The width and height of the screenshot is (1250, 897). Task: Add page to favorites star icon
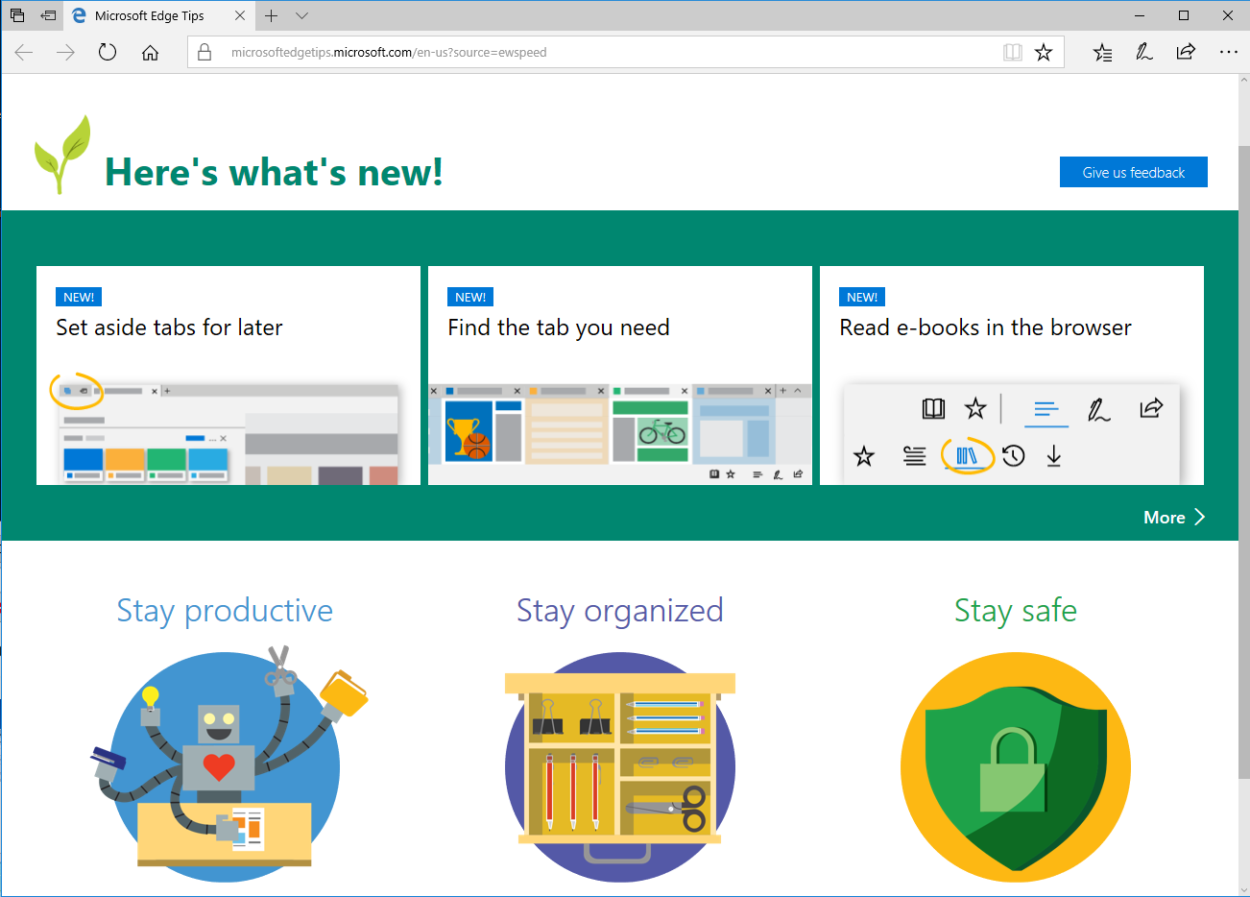1043,53
